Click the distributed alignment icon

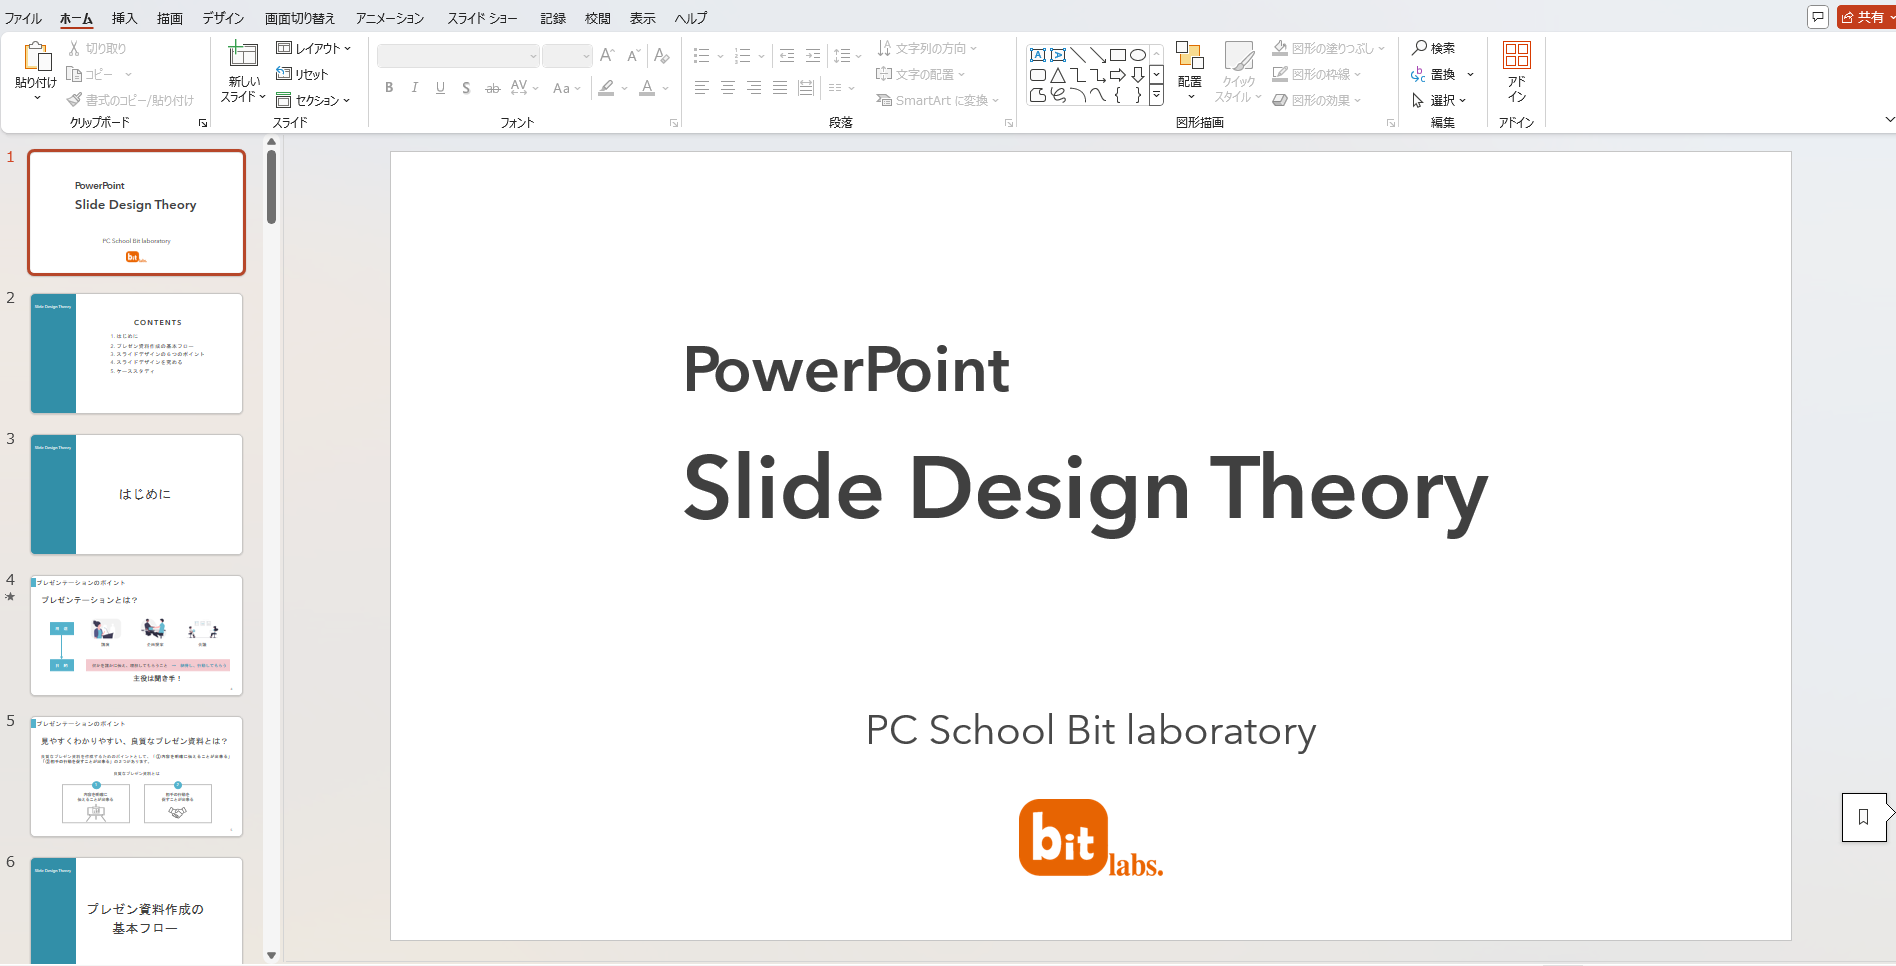coord(806,88)
